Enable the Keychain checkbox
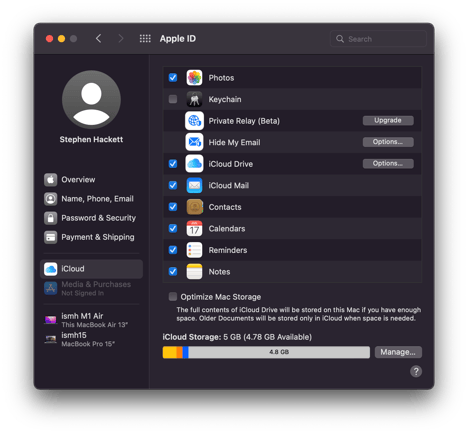Image resolution: width=468 pixels, height=434 pixels. point(173,99)
